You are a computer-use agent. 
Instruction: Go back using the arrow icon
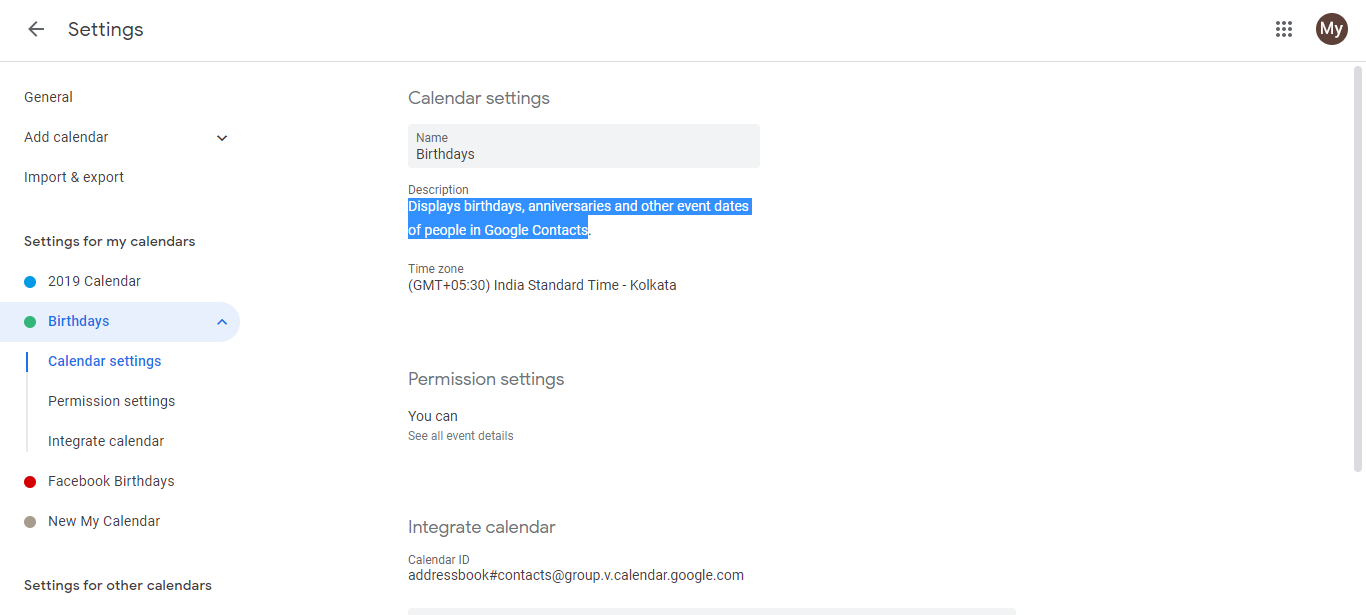[x=36, y=29]
